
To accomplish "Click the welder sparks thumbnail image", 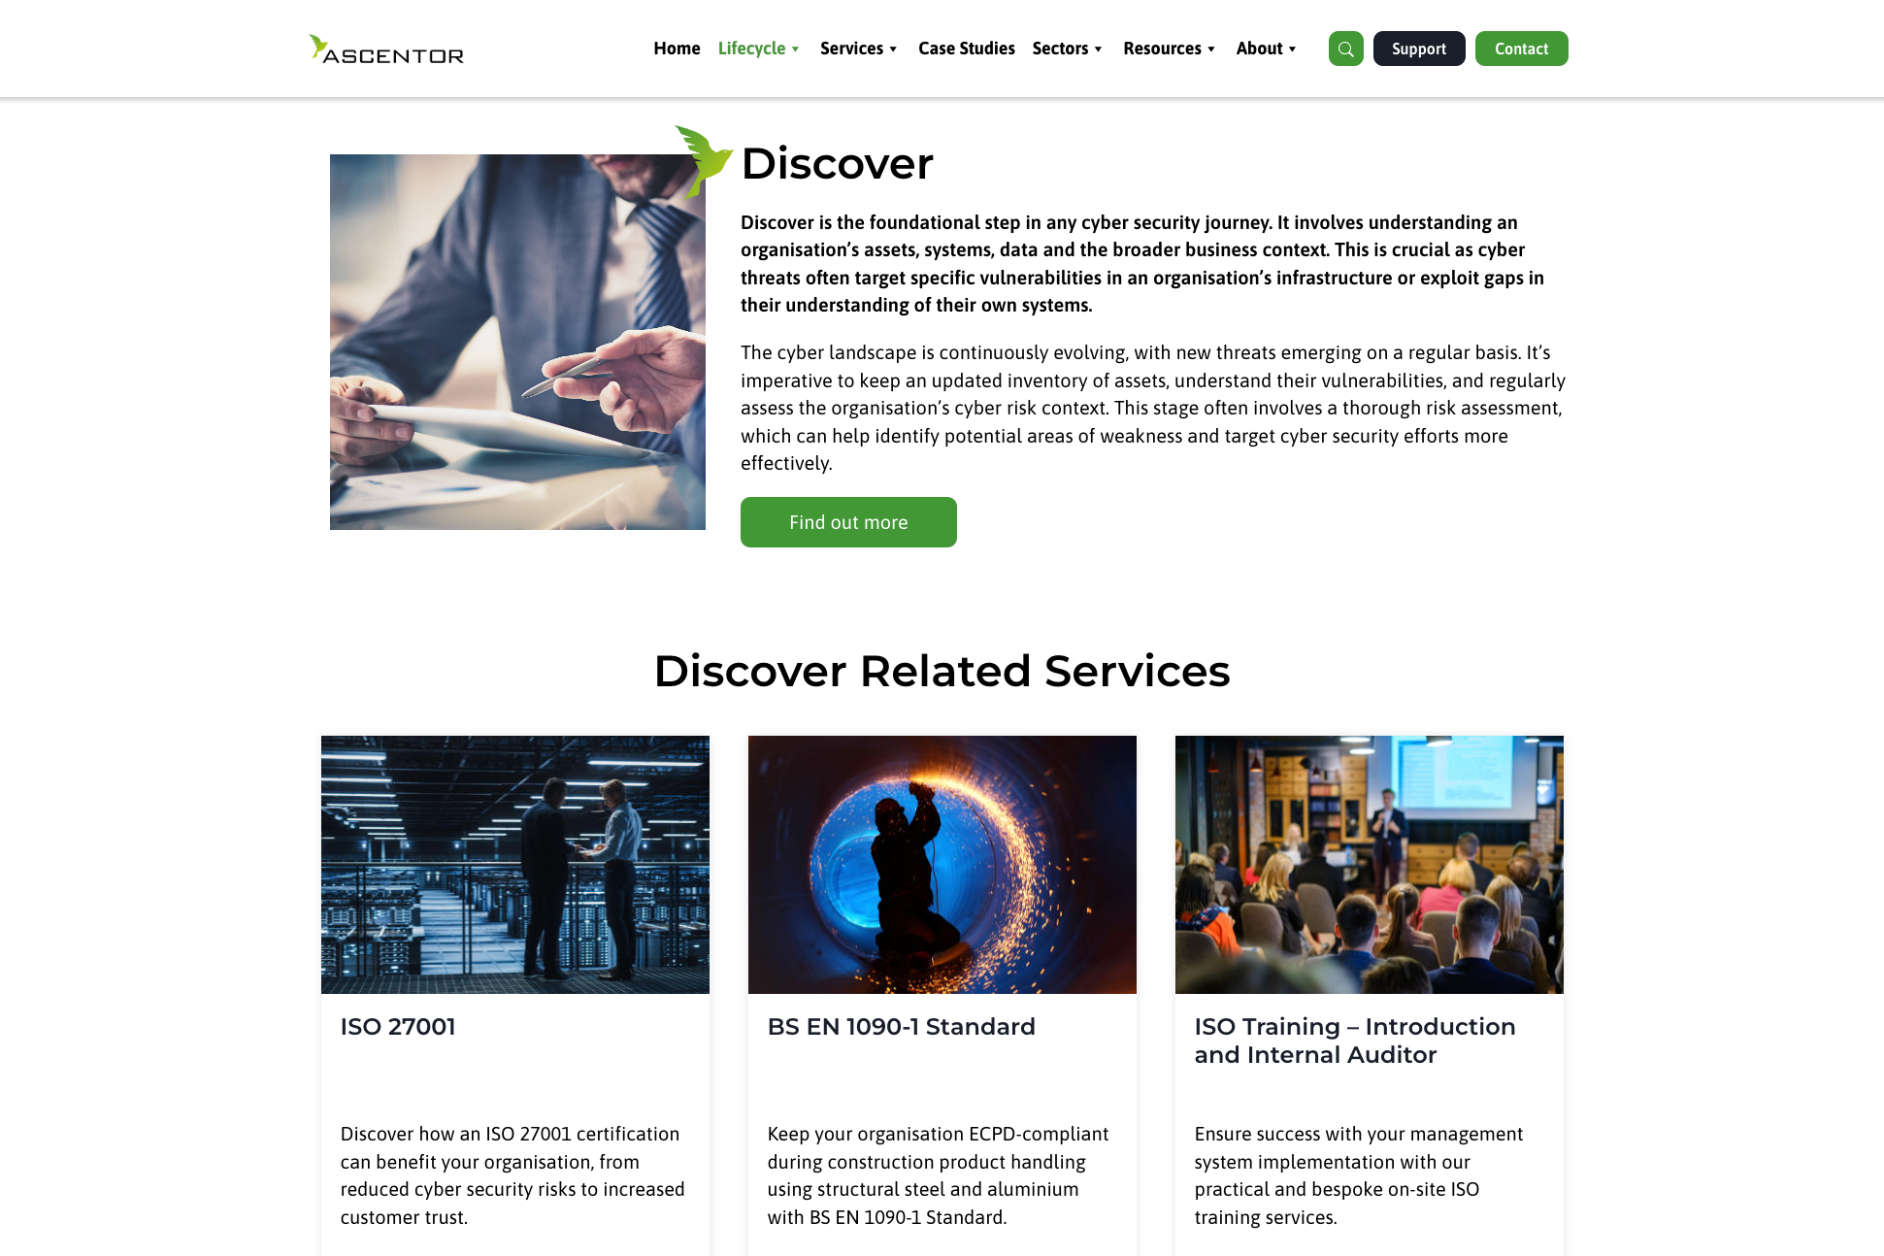I will pos(942,865).
